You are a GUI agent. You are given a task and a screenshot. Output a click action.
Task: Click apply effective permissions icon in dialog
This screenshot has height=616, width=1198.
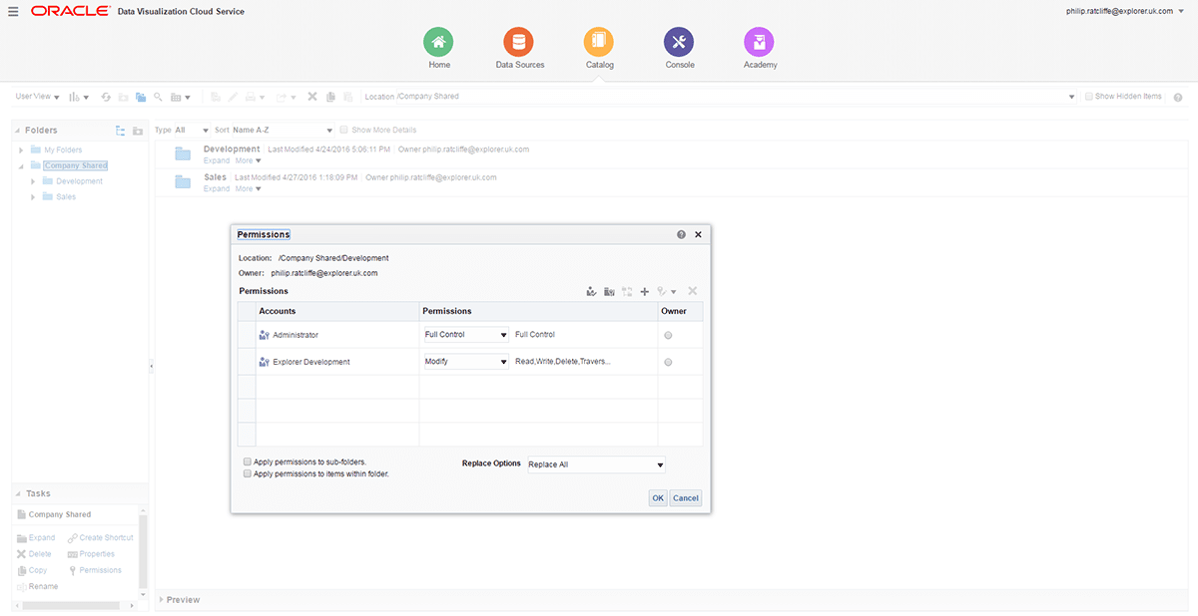[x=591, y=291]
